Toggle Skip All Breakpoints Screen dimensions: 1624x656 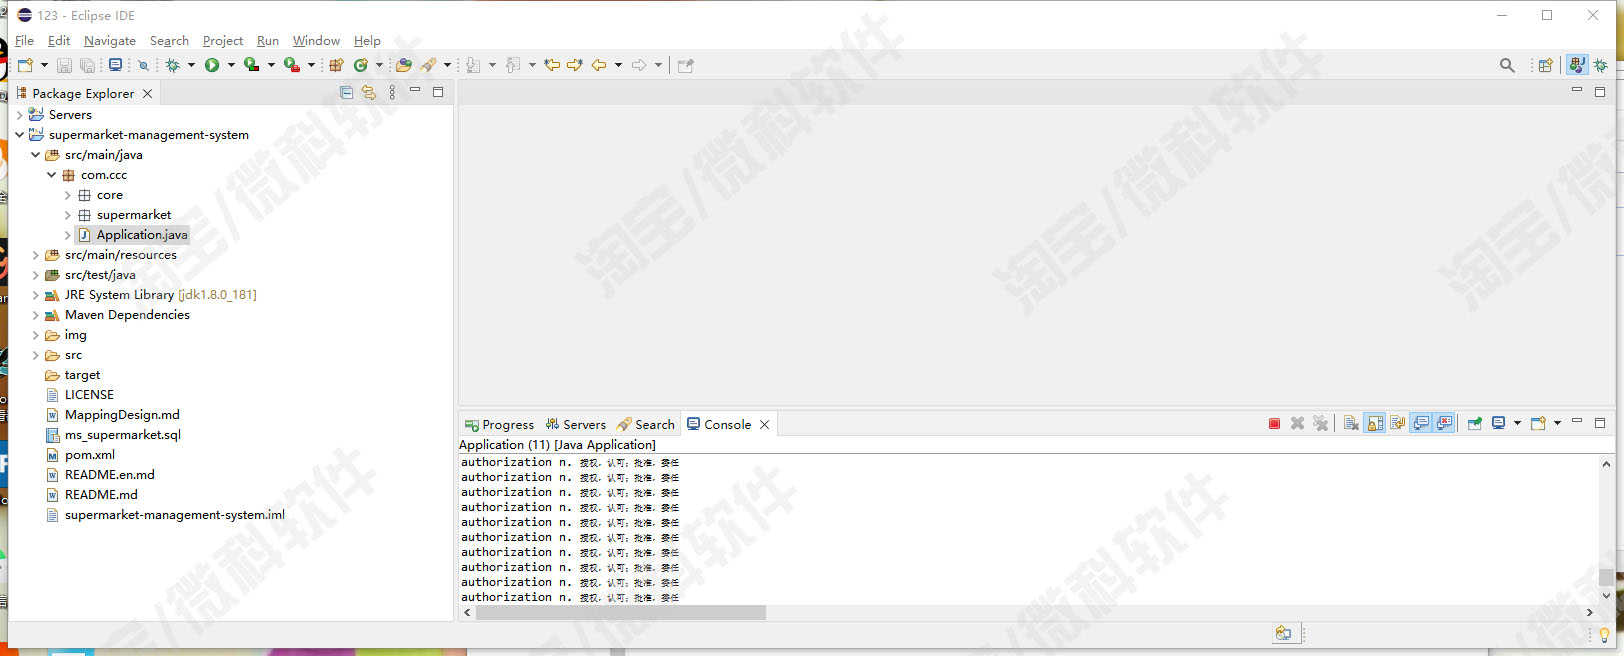(143, 65)
